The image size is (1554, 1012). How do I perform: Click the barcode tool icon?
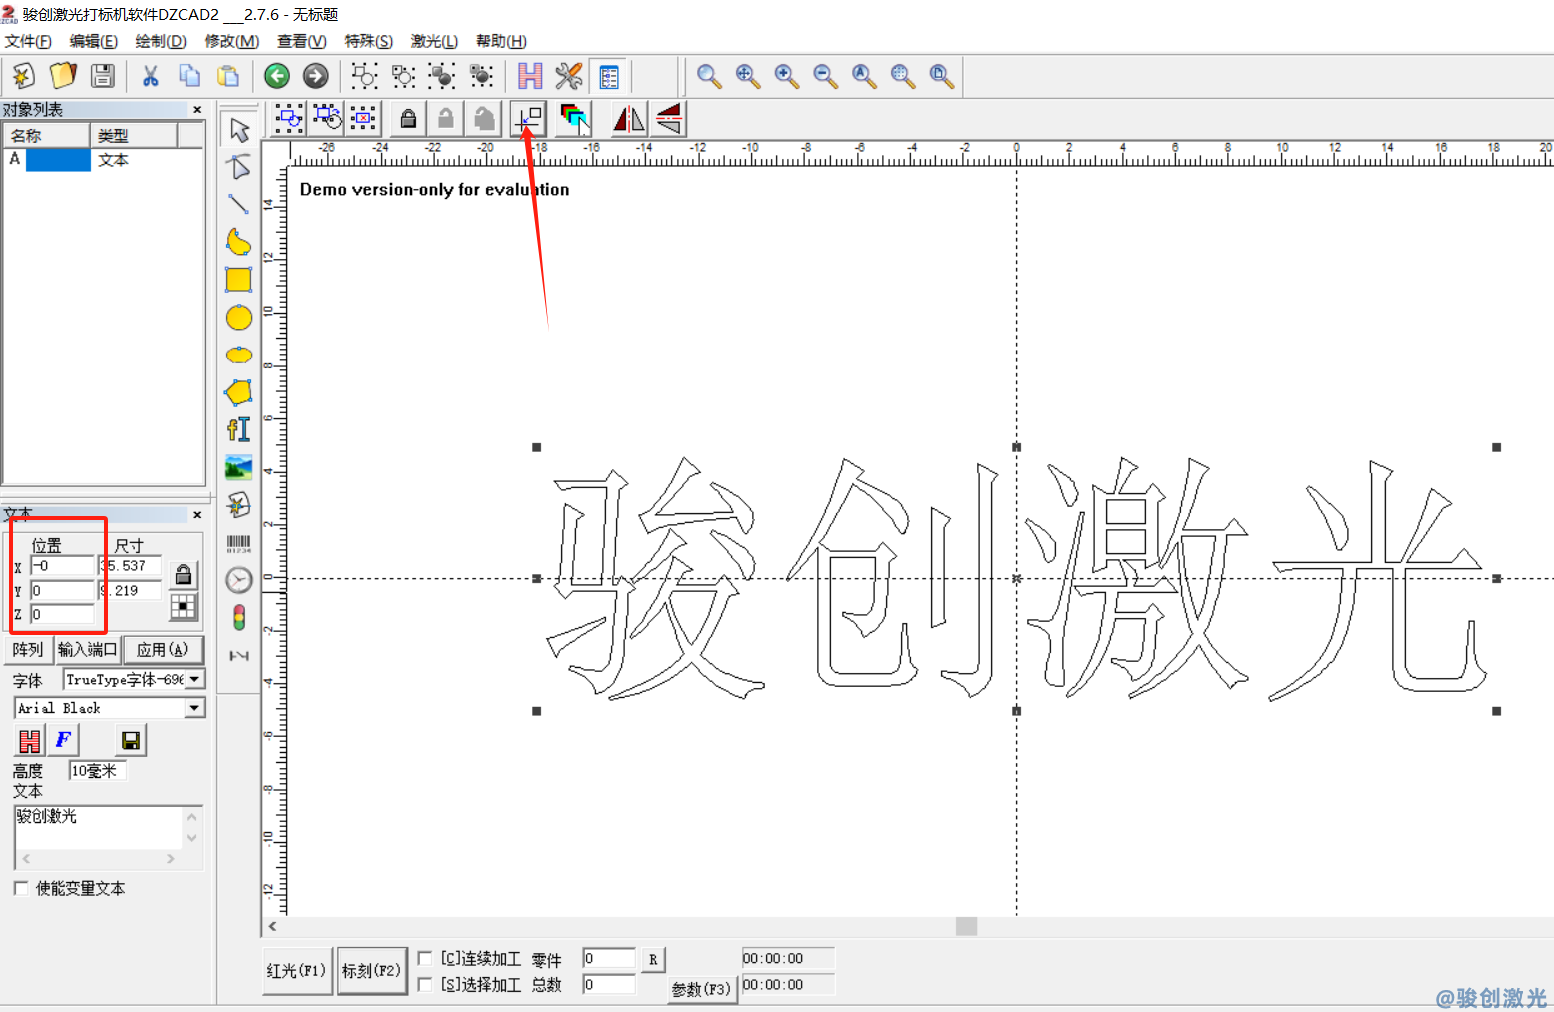[239, 543]
